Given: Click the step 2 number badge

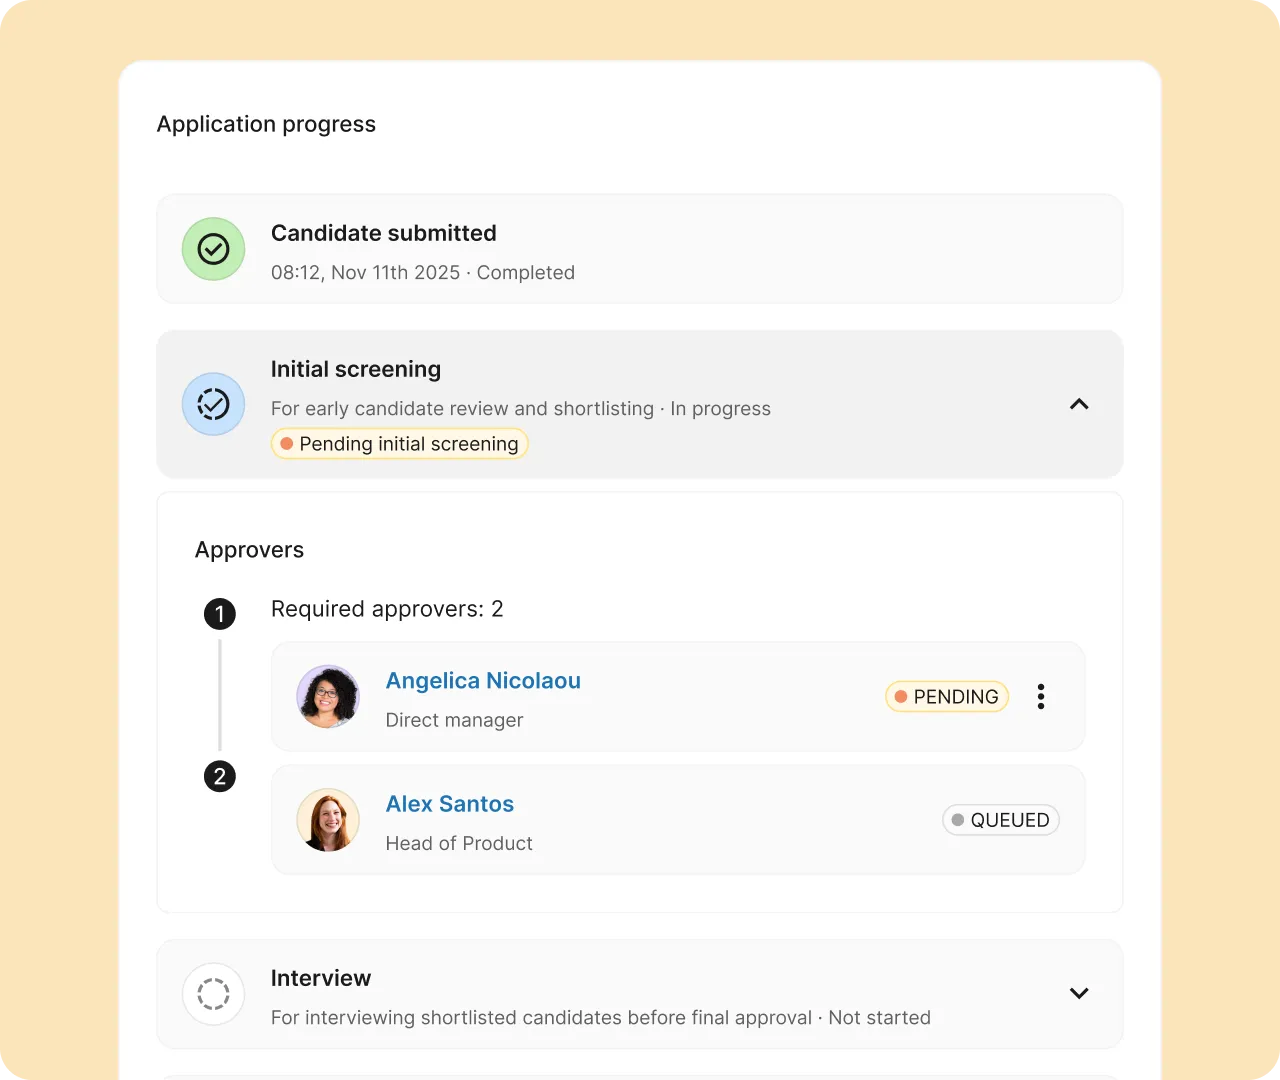Looking at the screenshot, I should point(220,776).
